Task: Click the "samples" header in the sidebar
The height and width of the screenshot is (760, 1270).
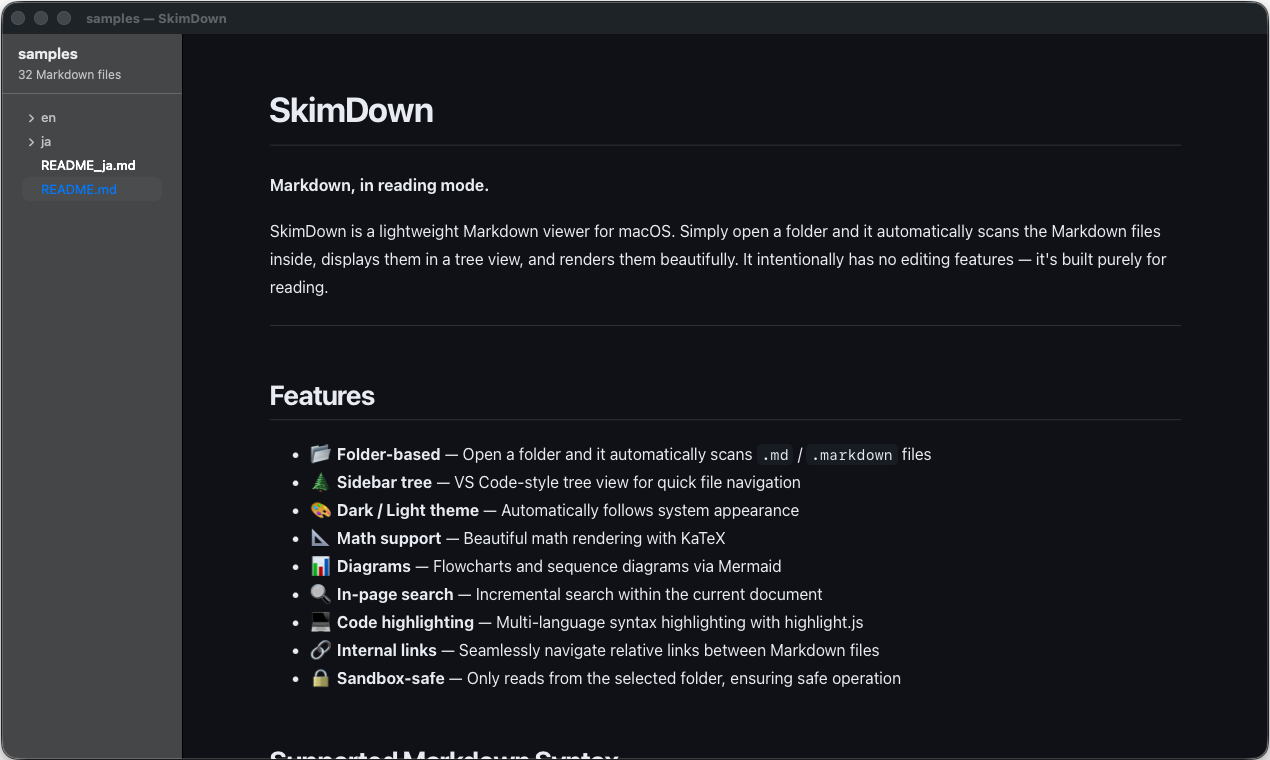Action: tap(48, 53)
